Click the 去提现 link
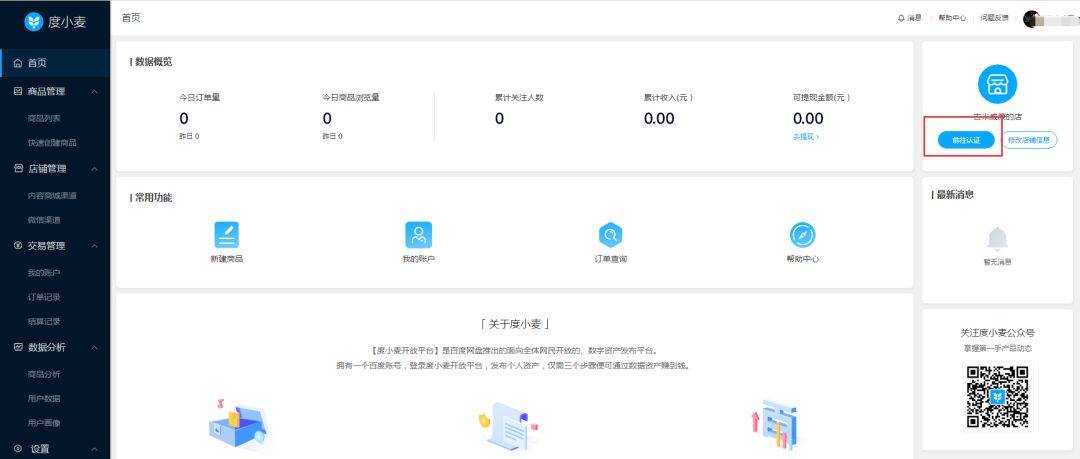The image size is (1080, 459). tap(806, 137)
